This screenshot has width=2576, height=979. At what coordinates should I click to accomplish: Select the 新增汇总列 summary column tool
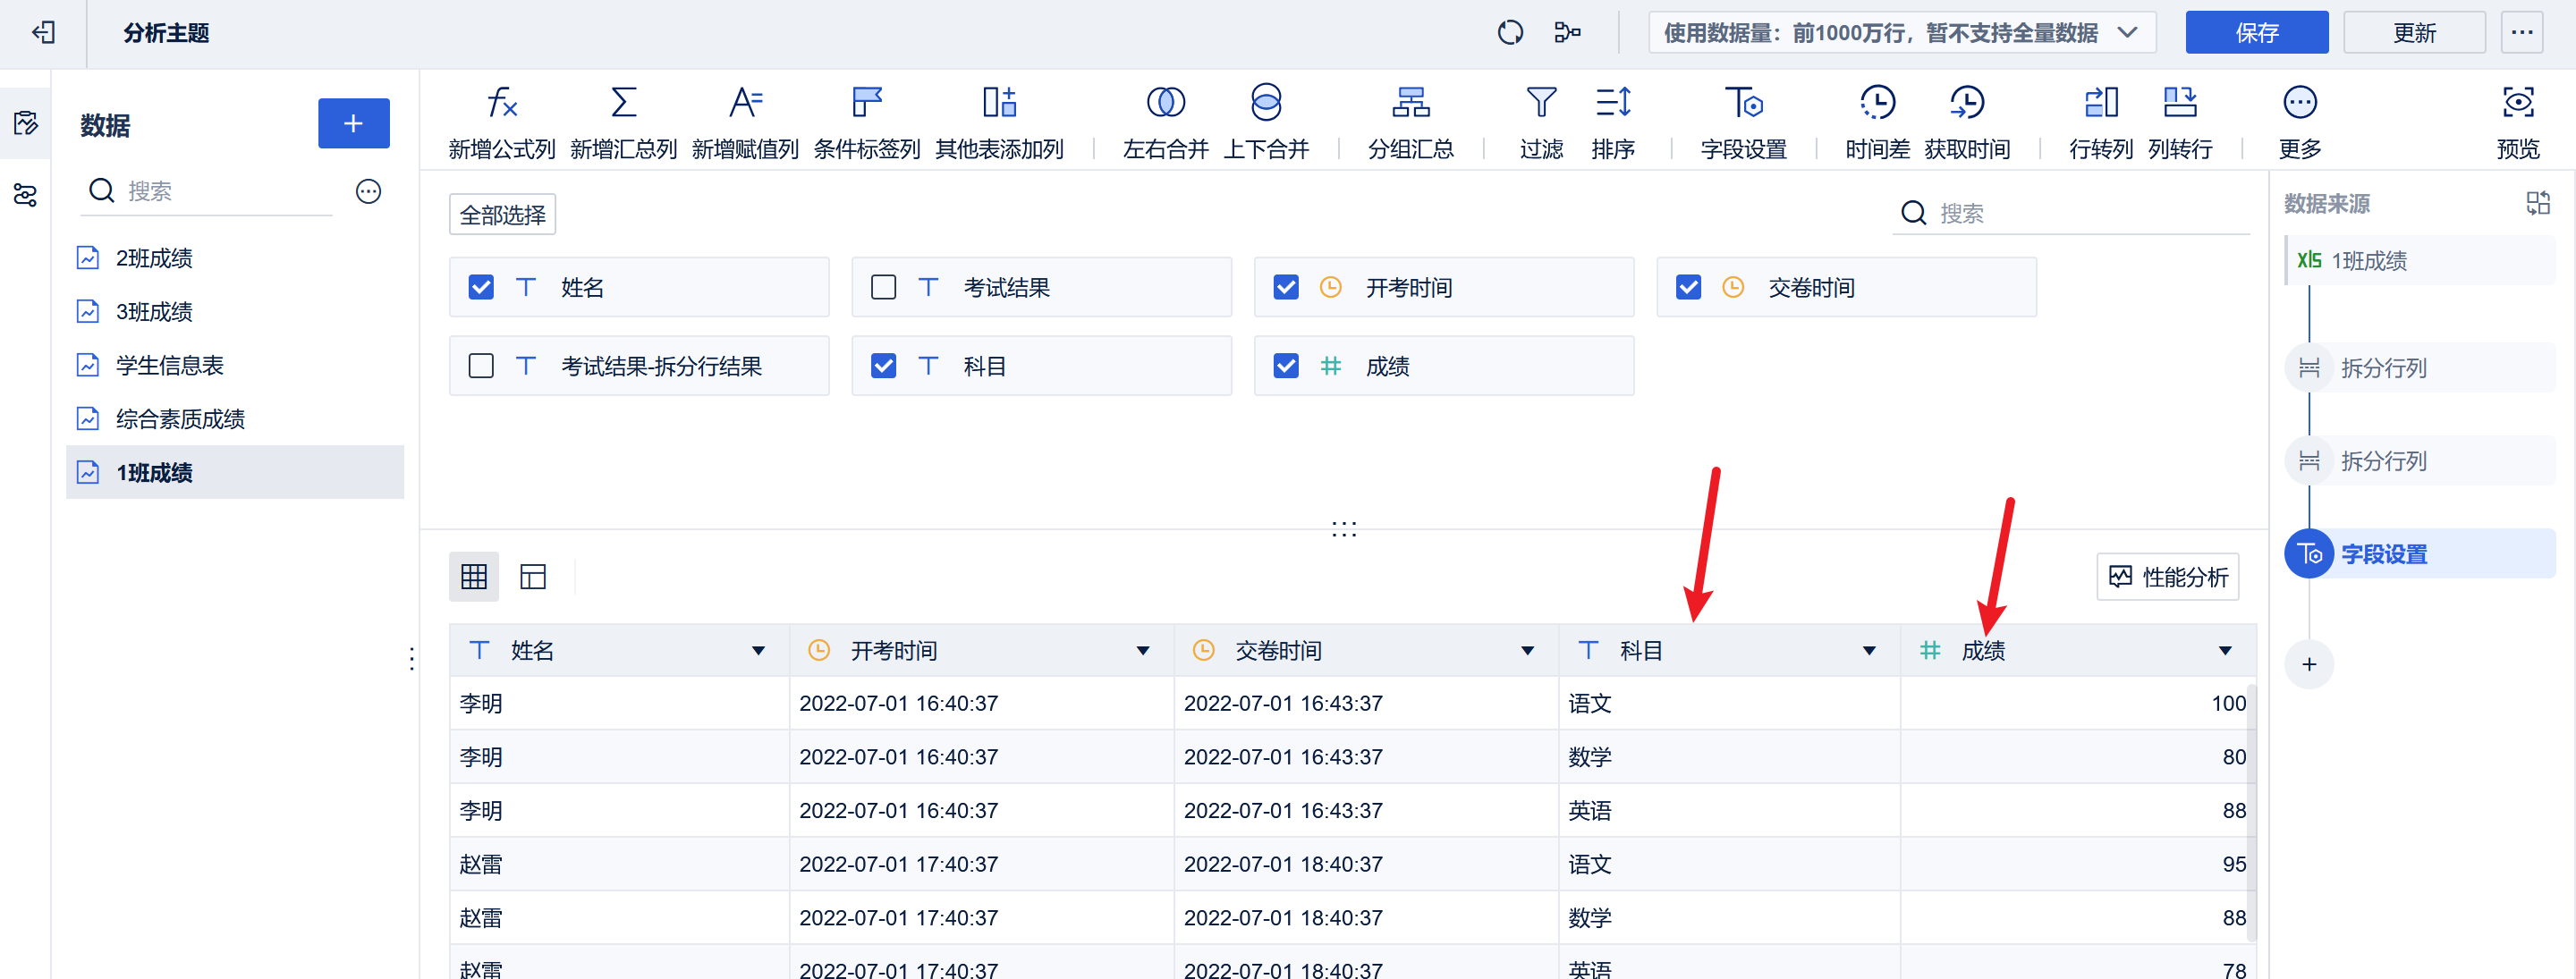click(623, 103)
